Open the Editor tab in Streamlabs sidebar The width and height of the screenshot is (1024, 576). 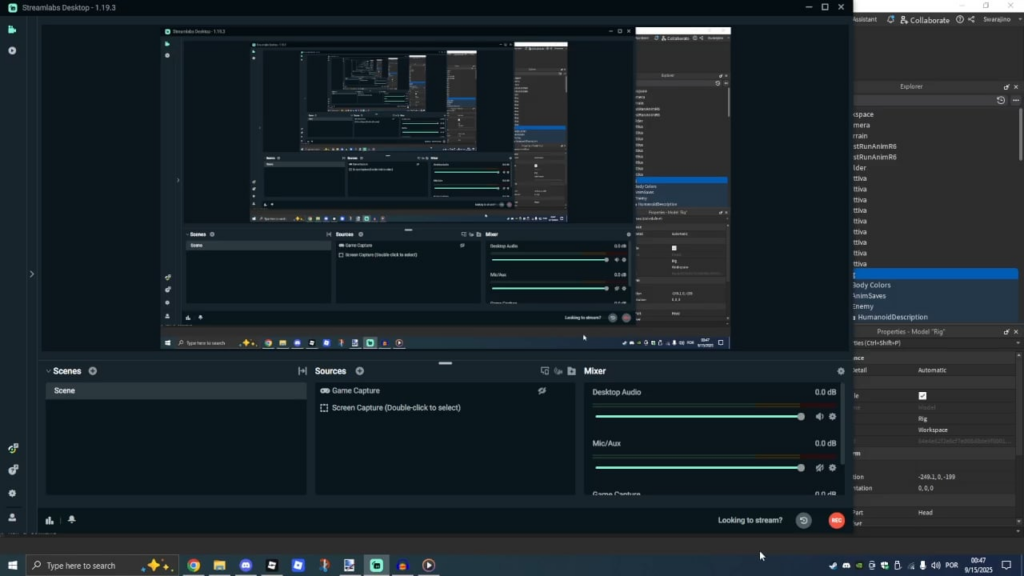12,29
